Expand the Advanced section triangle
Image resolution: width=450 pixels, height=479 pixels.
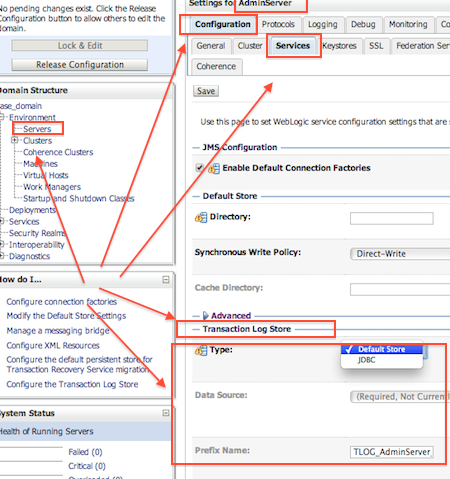pyautogui.click(x=206, y=315)
